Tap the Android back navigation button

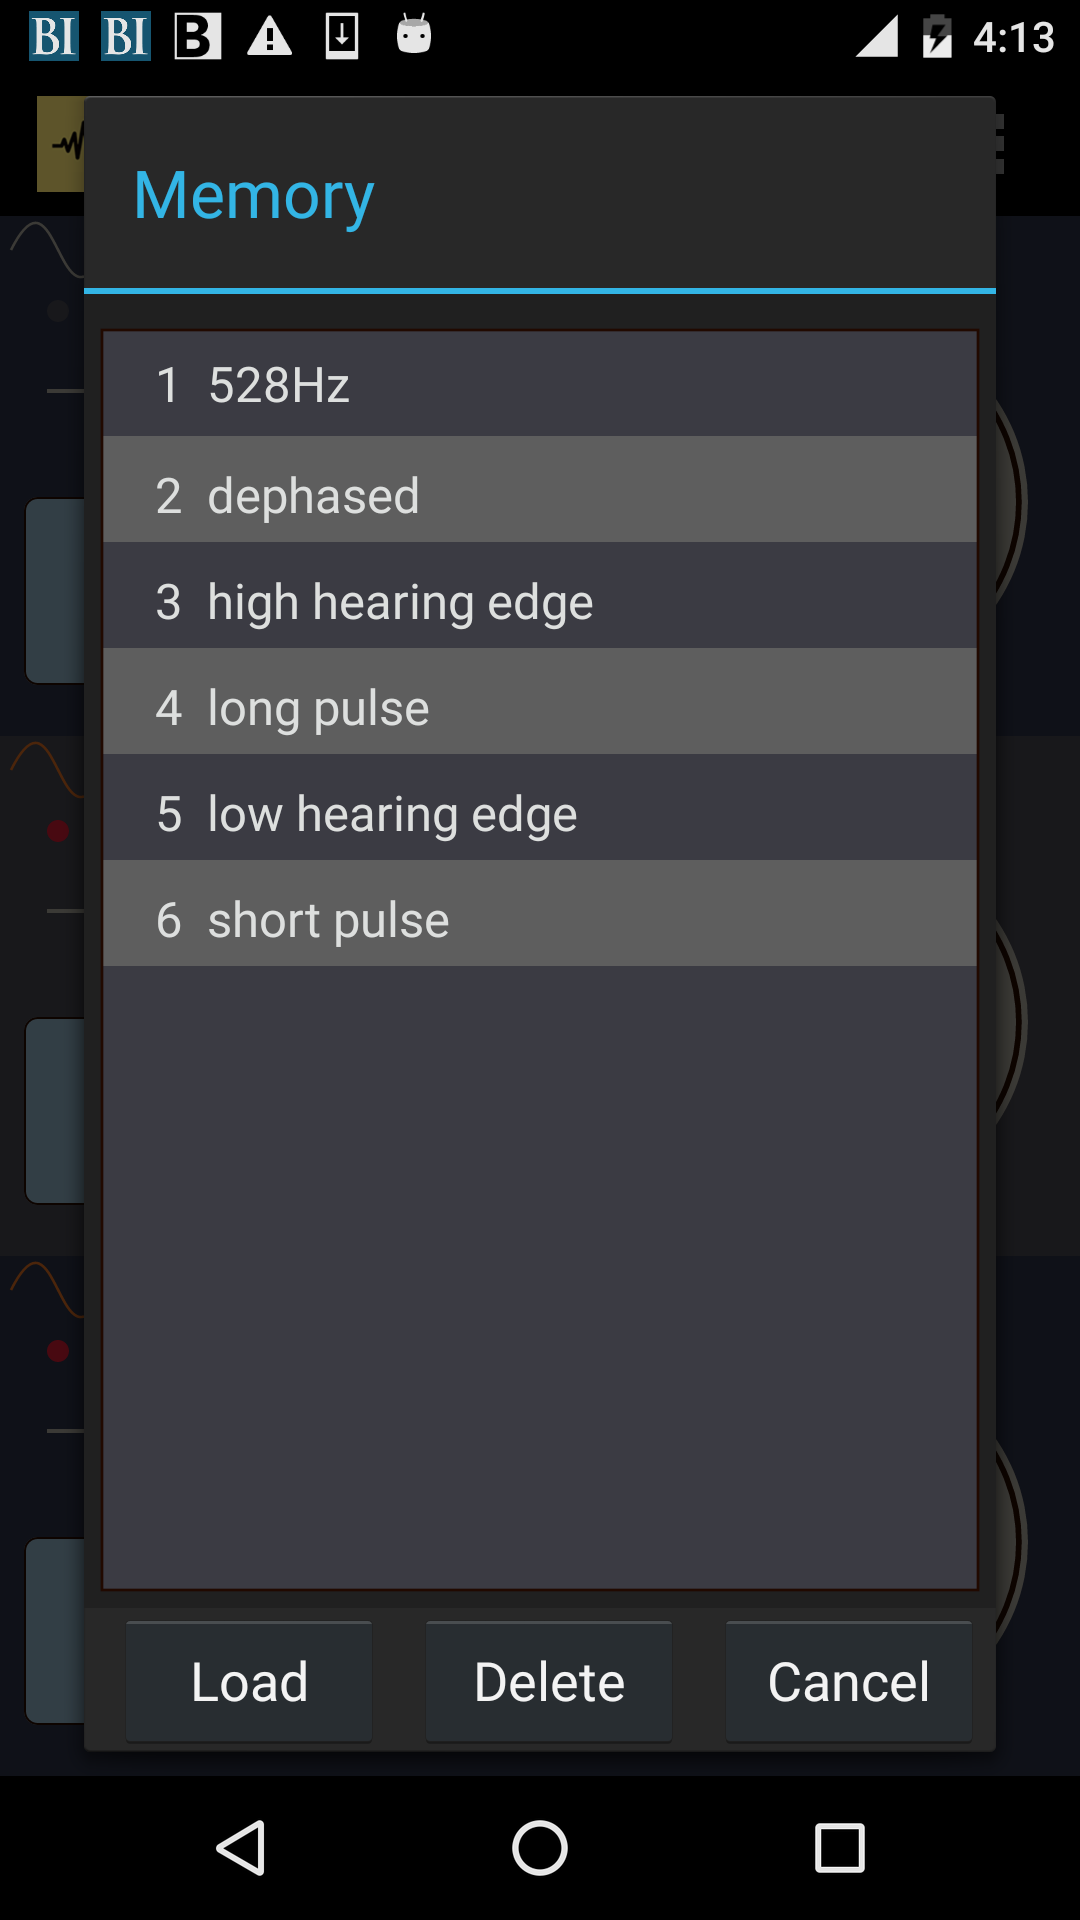(241, 1847)
